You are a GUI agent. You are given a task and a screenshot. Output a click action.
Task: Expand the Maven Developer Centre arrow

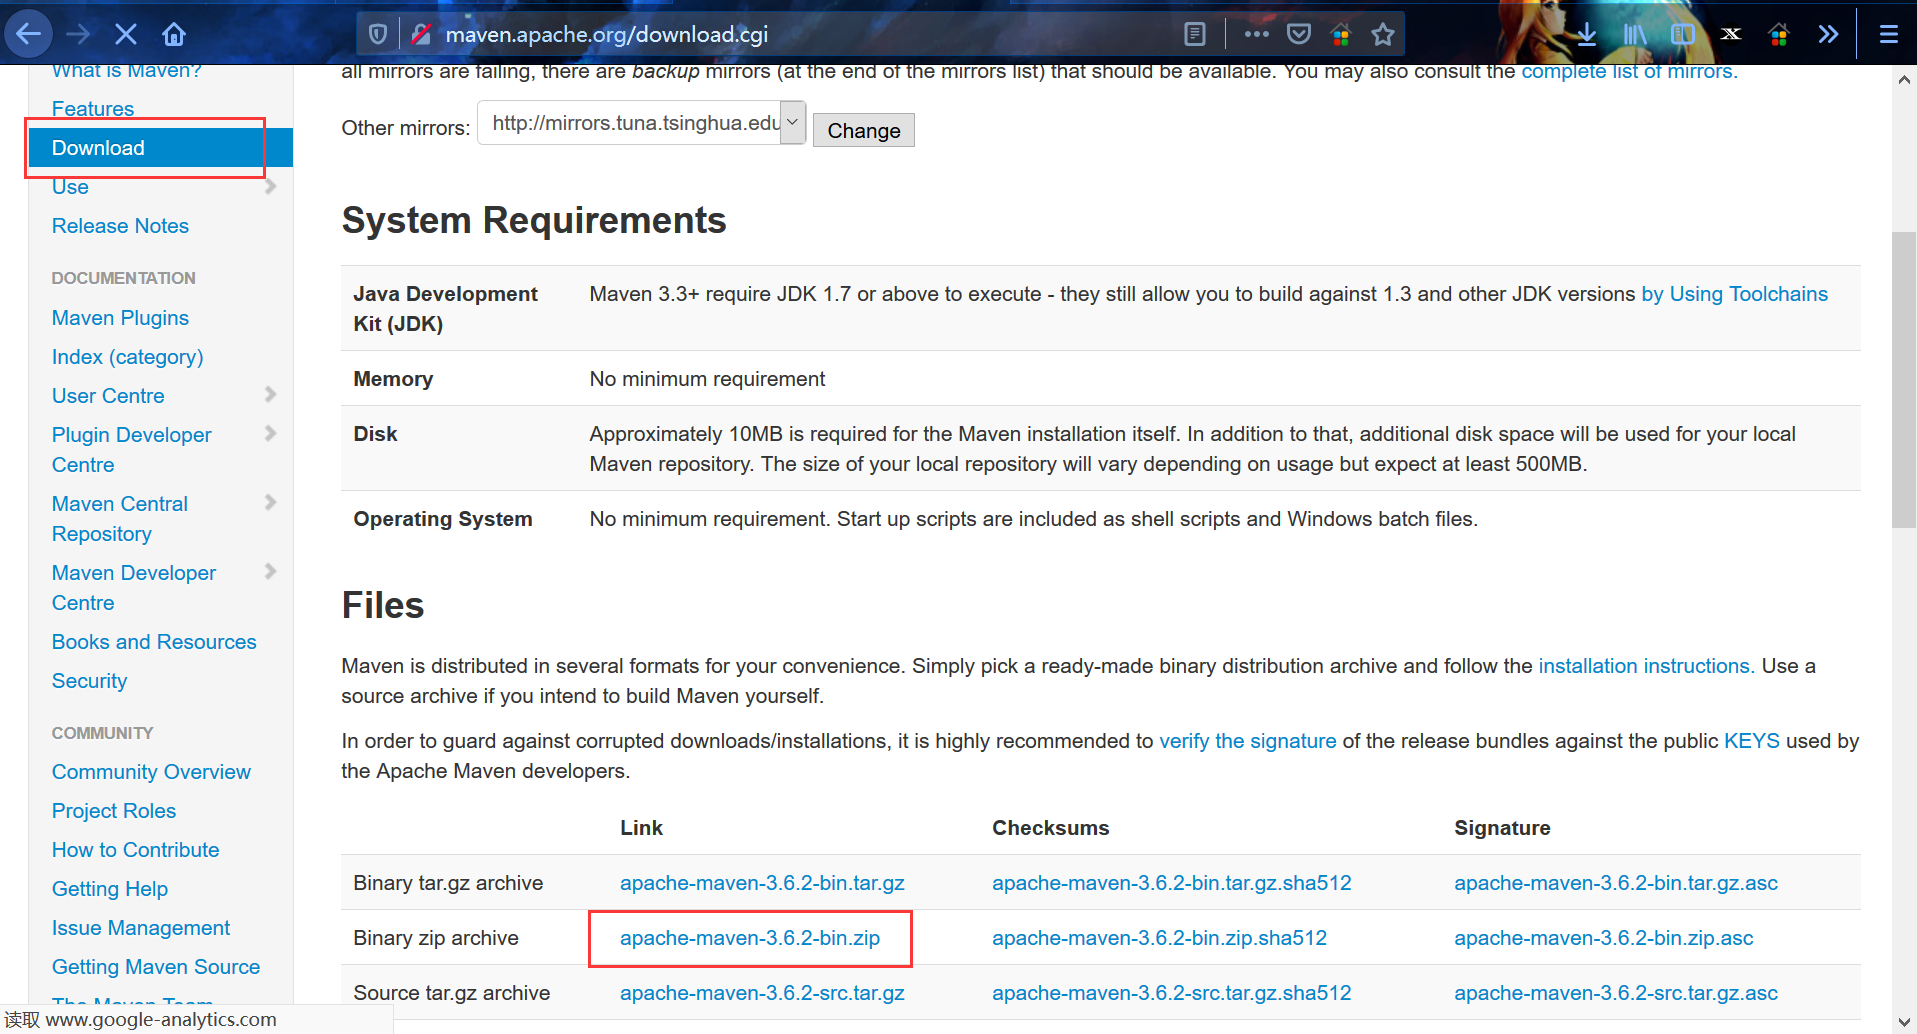(x=270, y=571)
